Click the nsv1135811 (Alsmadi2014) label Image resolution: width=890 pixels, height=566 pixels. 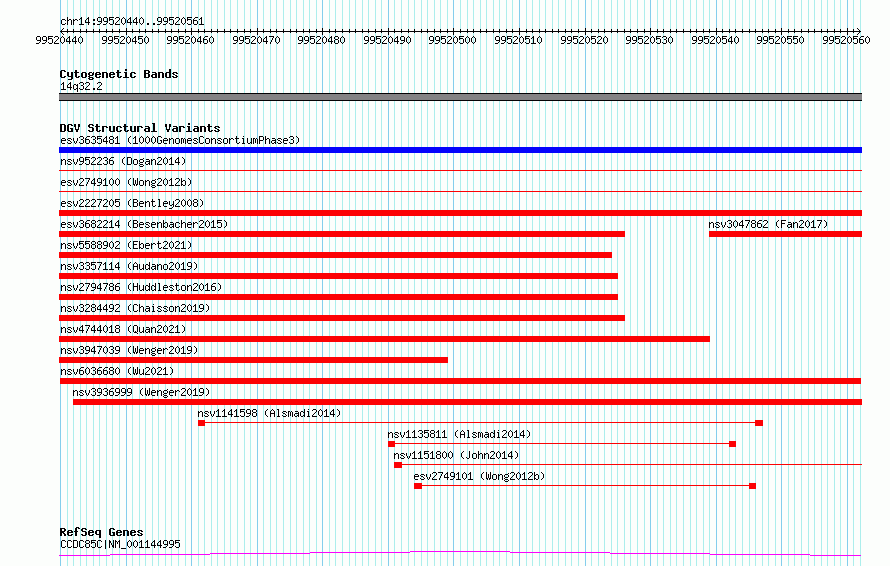pyautogui.click(x=459, y=434)
